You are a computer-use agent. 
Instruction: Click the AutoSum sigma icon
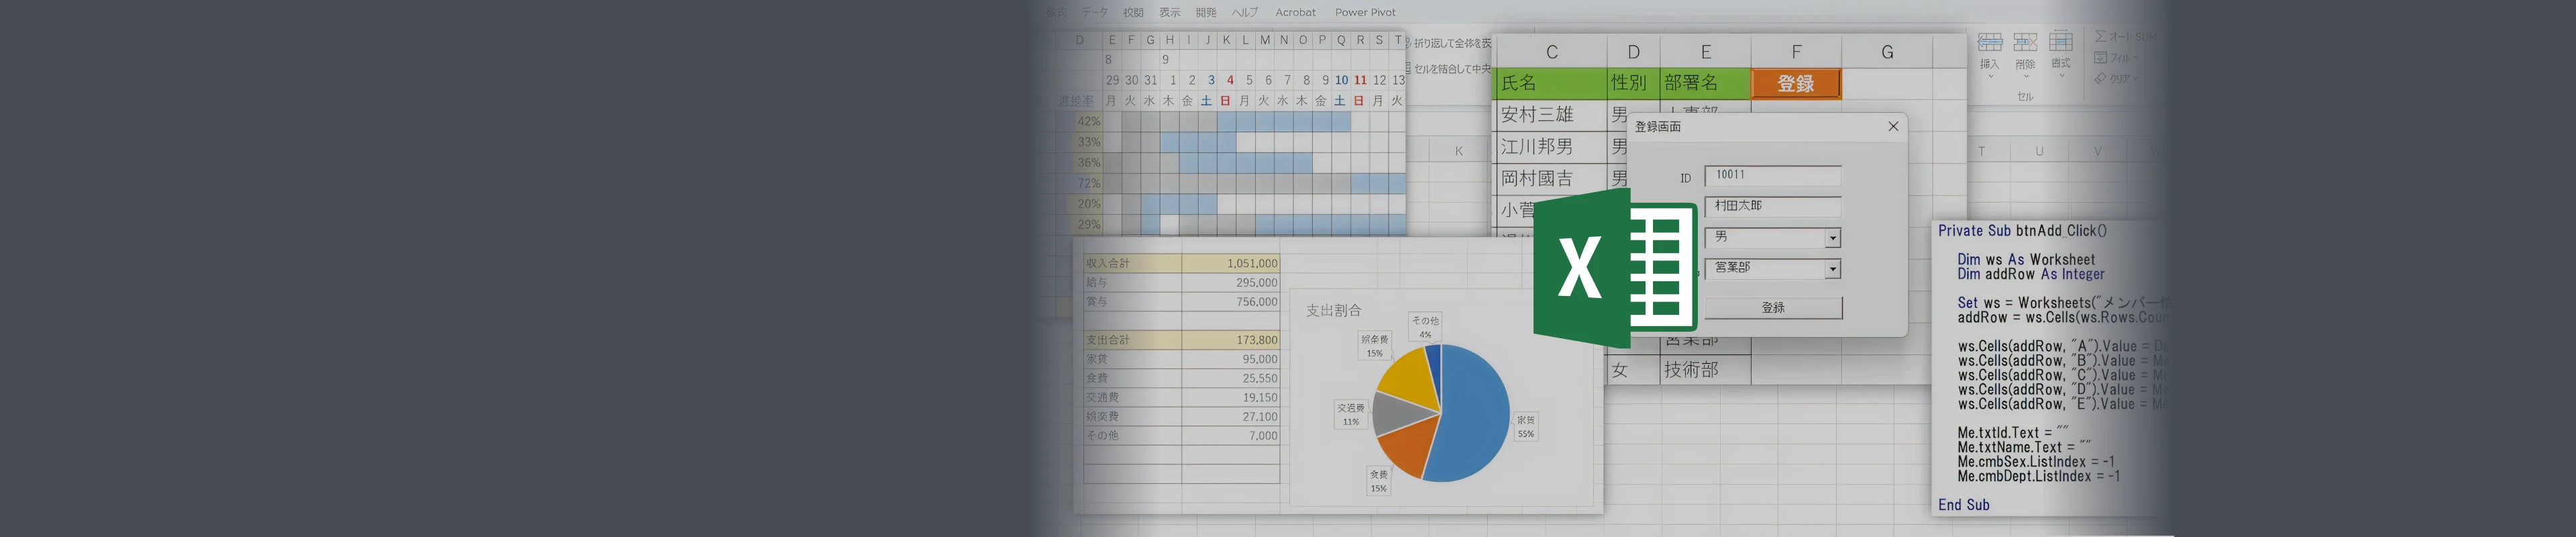(x=2101, y=36)
